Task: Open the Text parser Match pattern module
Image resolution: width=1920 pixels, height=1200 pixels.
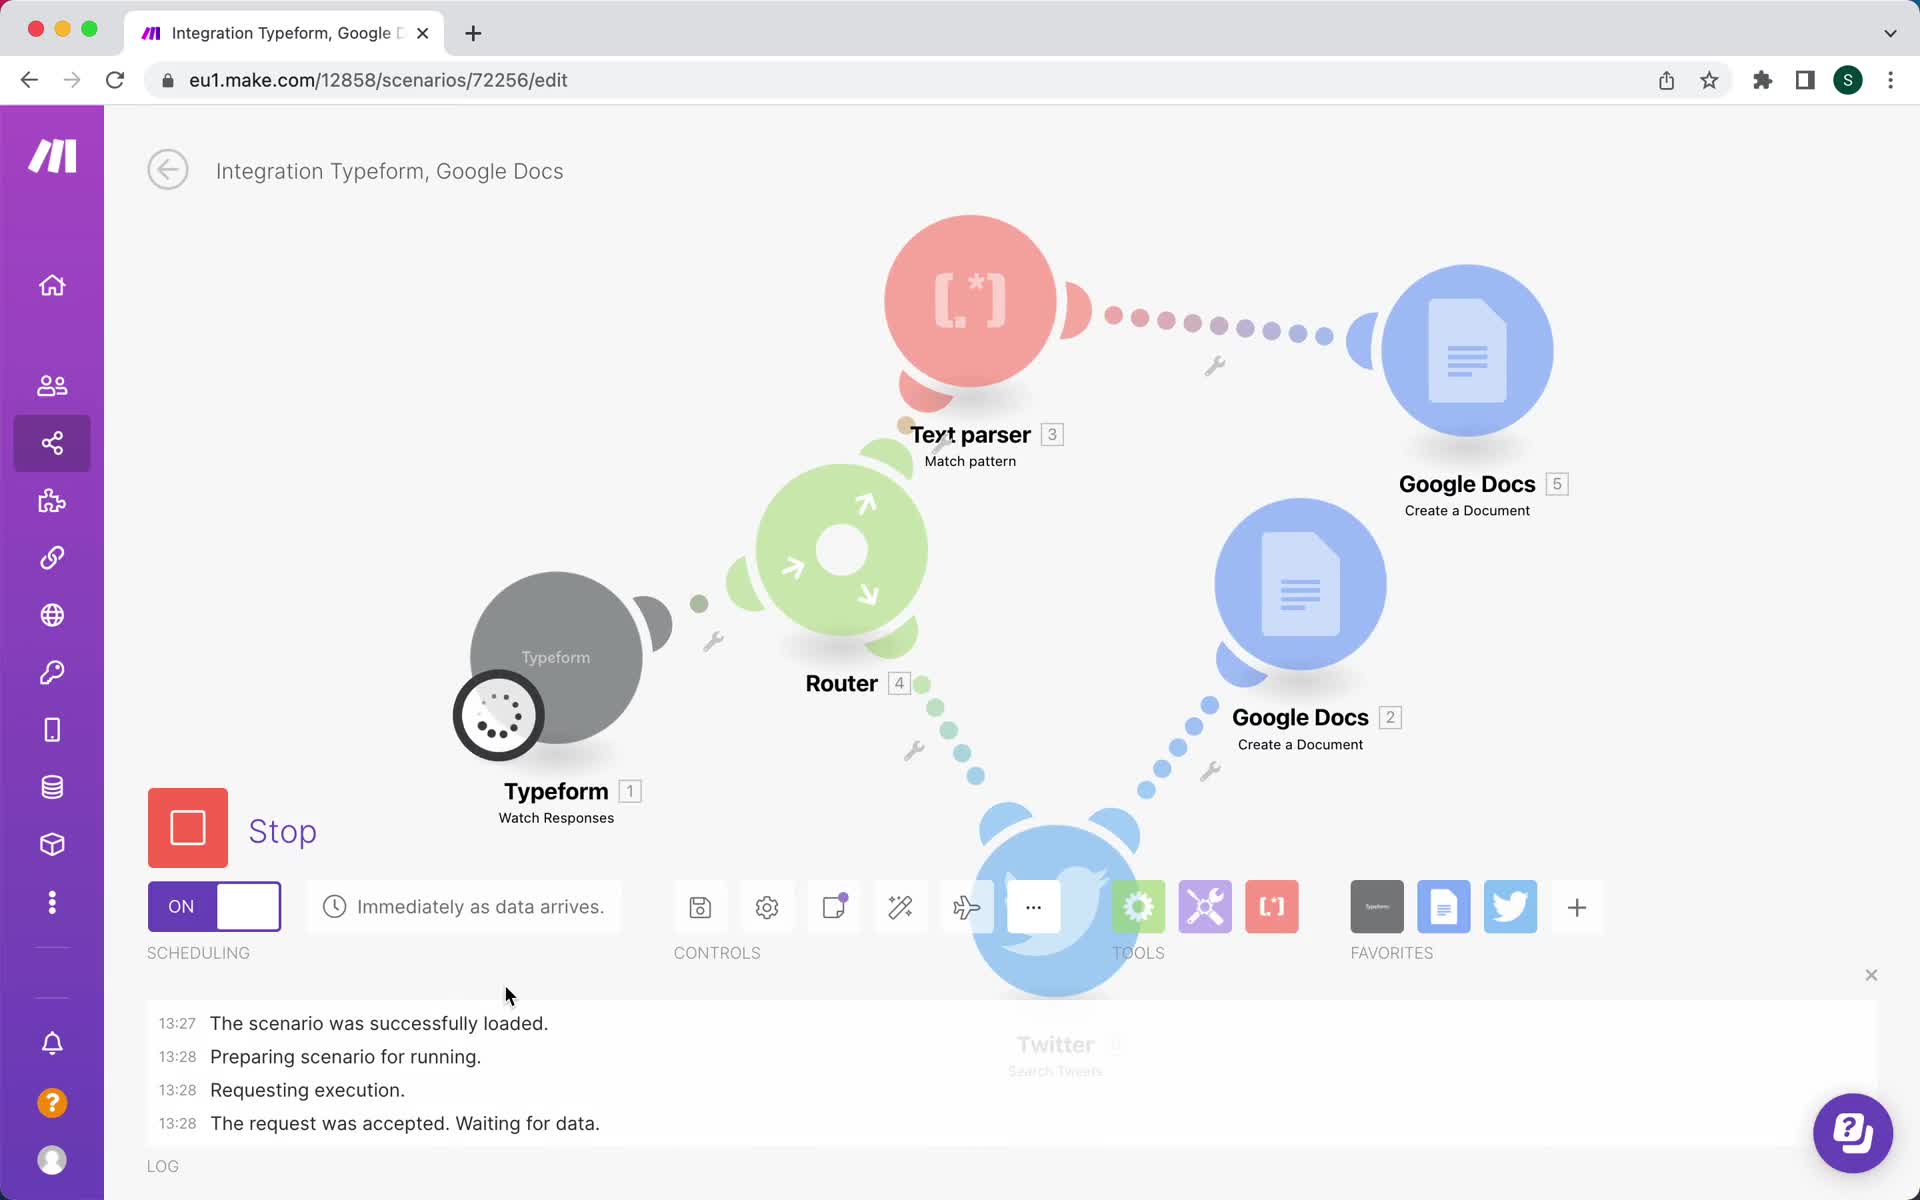Action: tap(970, 300)
